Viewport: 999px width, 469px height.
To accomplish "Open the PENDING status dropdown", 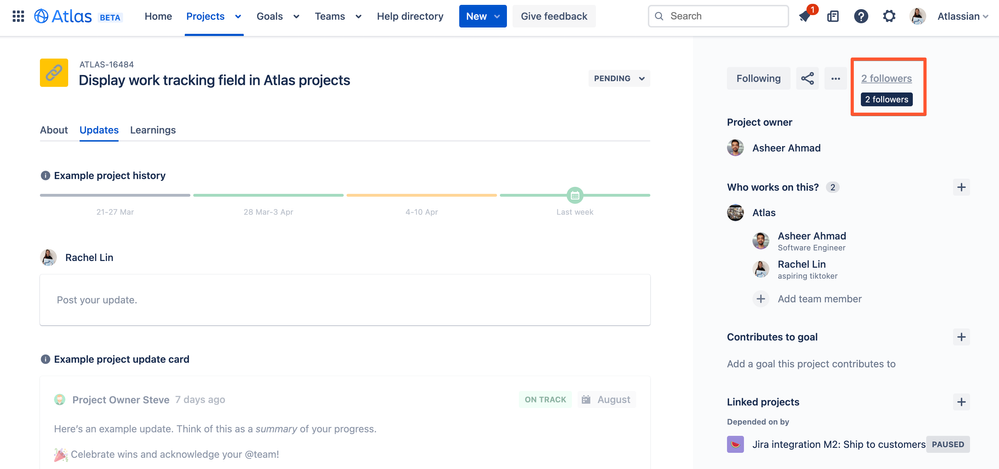I will (619, 78).
